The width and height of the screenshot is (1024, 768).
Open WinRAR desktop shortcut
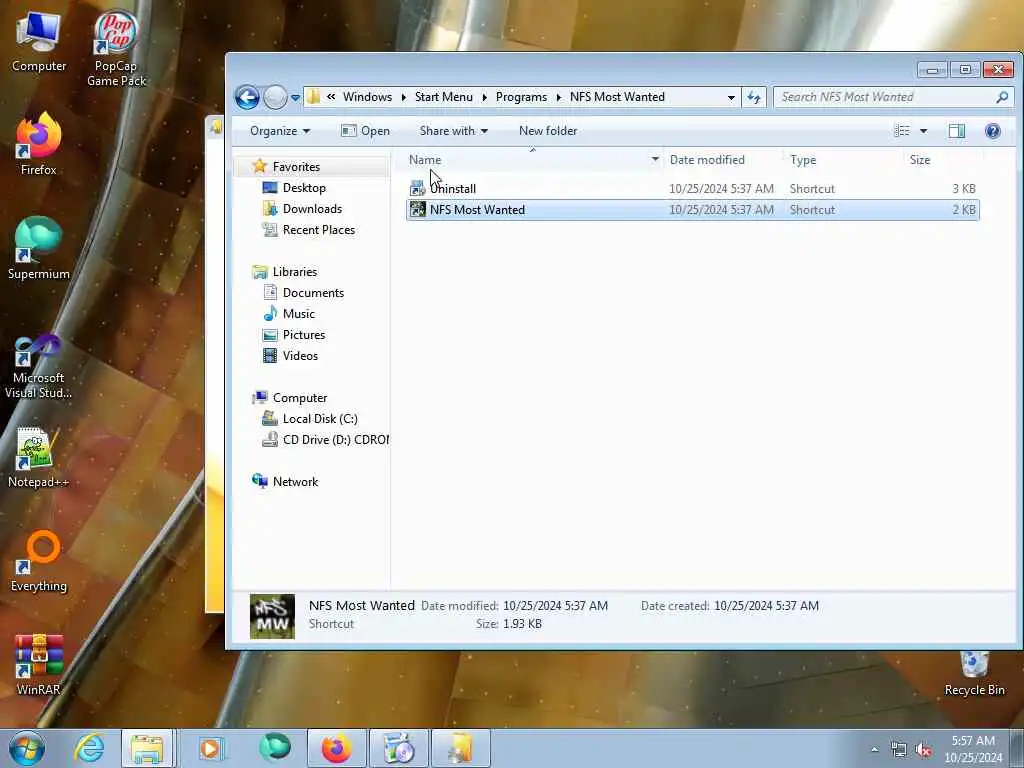[39, 665]
